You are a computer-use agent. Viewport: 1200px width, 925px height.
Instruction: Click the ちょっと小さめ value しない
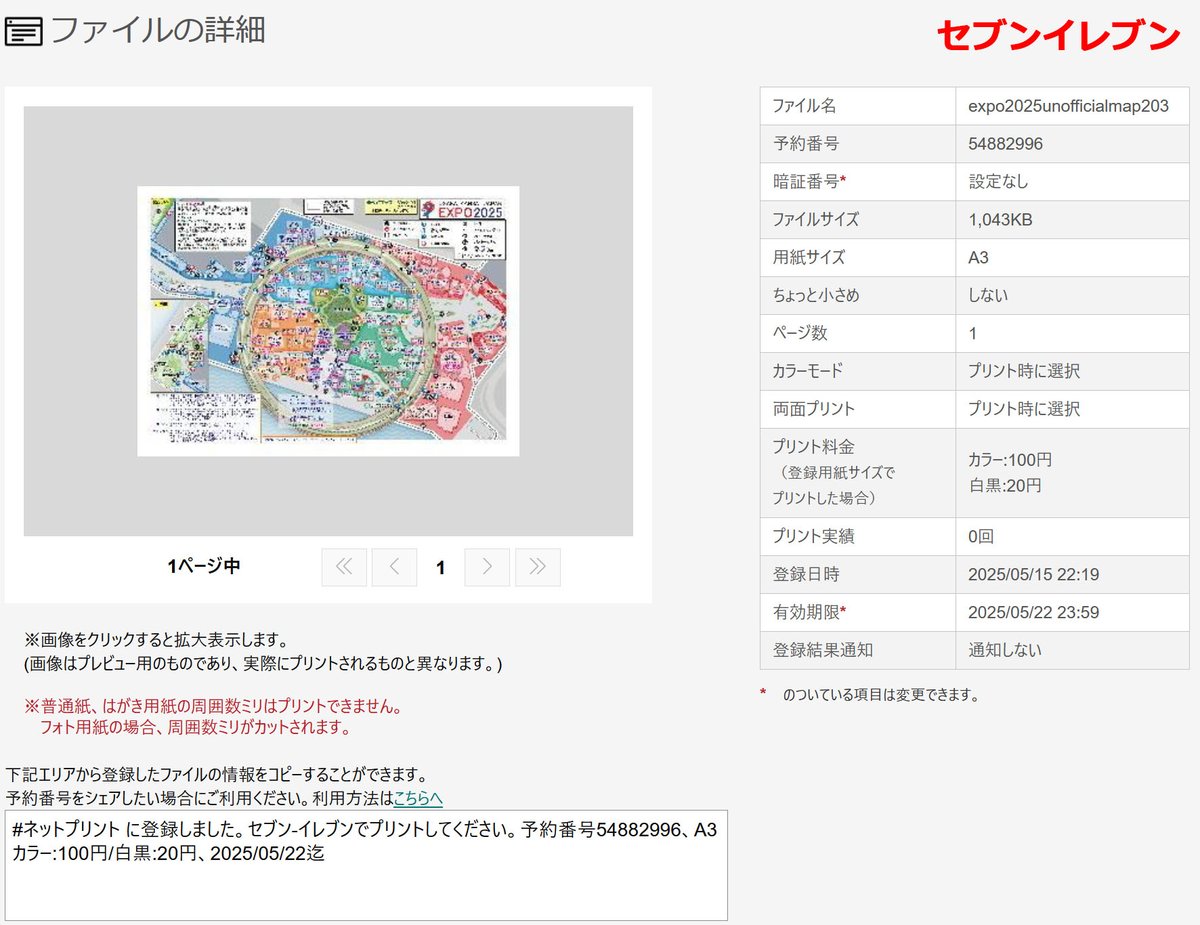click(x=988, y=296)
